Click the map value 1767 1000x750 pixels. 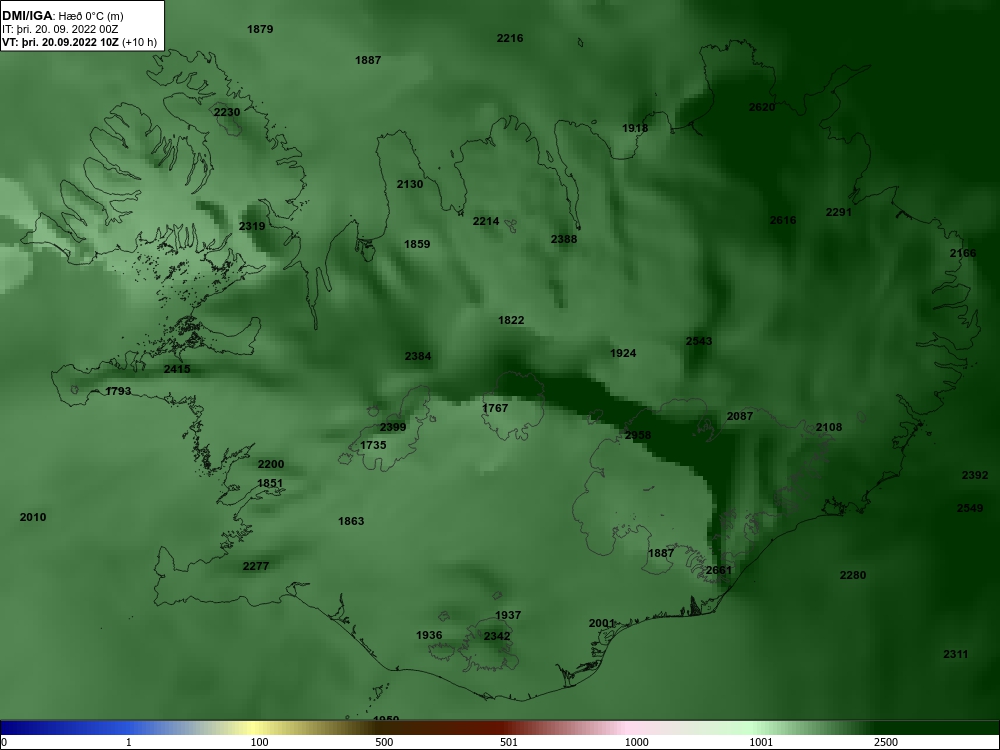click(x=494, y=408)
